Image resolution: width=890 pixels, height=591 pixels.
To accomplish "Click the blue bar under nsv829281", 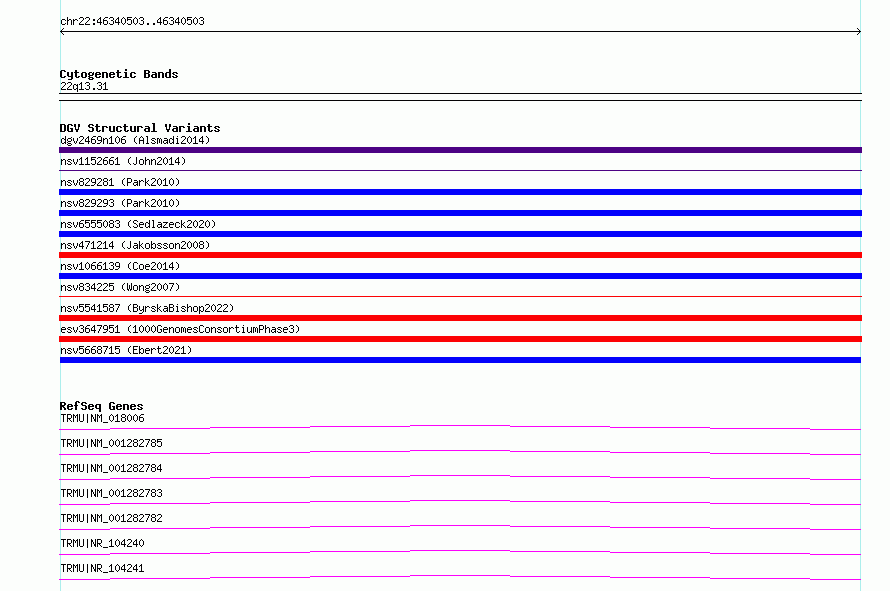I will click(x=460, y=192).
